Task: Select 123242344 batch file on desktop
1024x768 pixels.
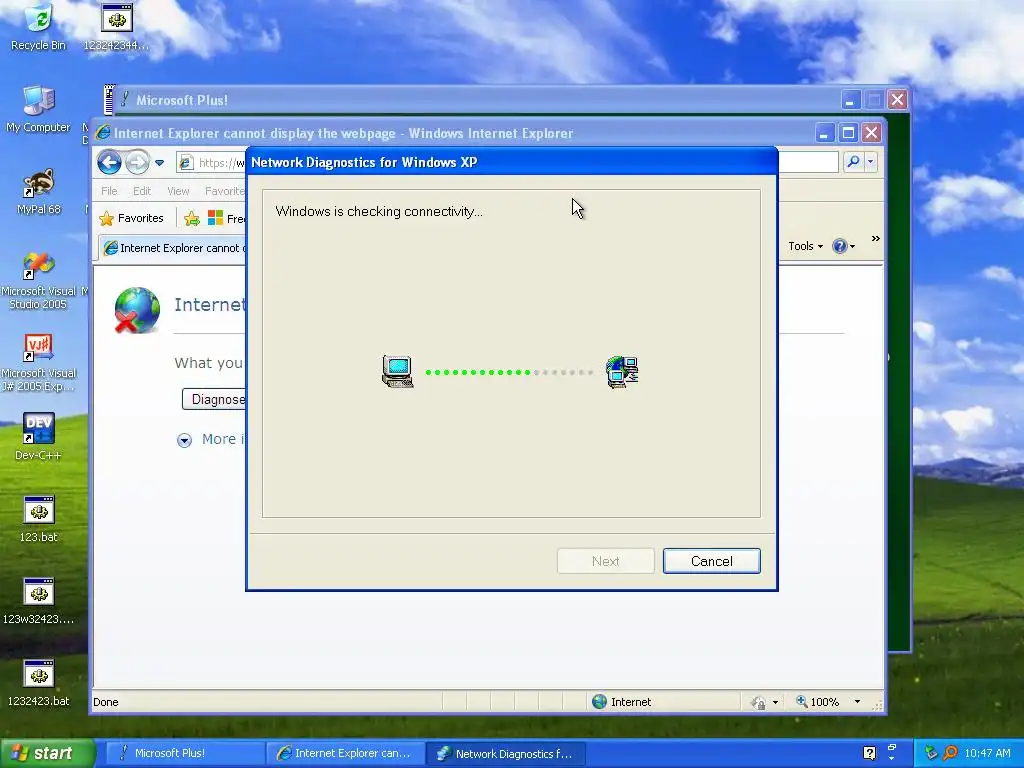Action: coord(116,27)
